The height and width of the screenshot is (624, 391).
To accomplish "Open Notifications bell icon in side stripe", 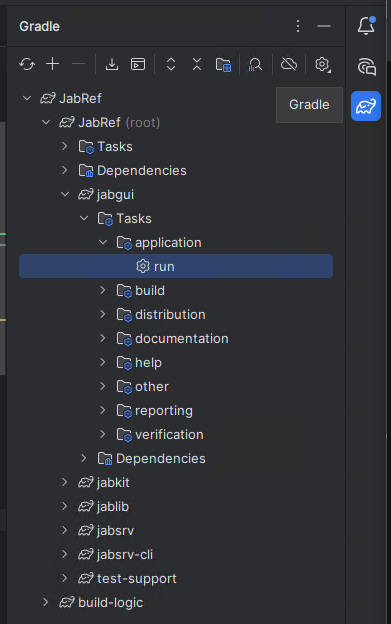I will [x=366, y=26].
